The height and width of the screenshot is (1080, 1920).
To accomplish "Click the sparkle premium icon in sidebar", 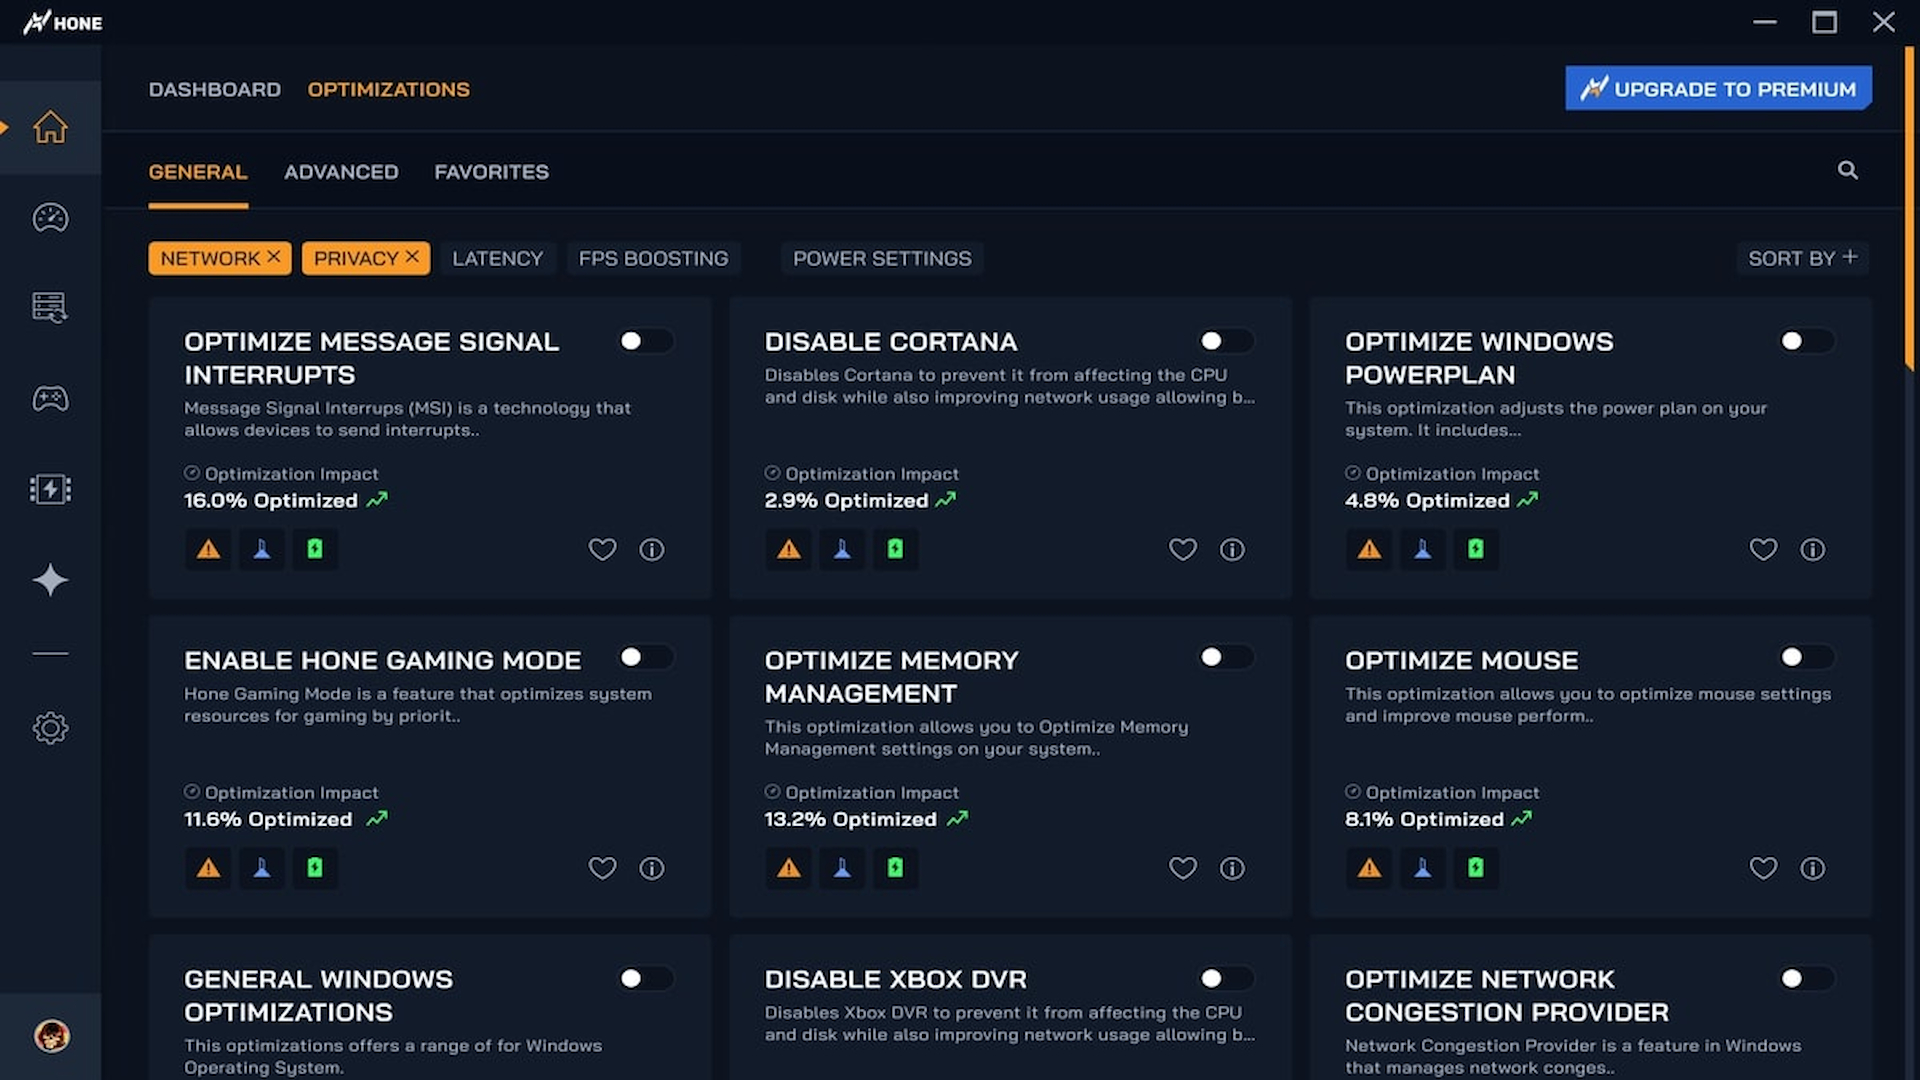I will tap(50, 580).
